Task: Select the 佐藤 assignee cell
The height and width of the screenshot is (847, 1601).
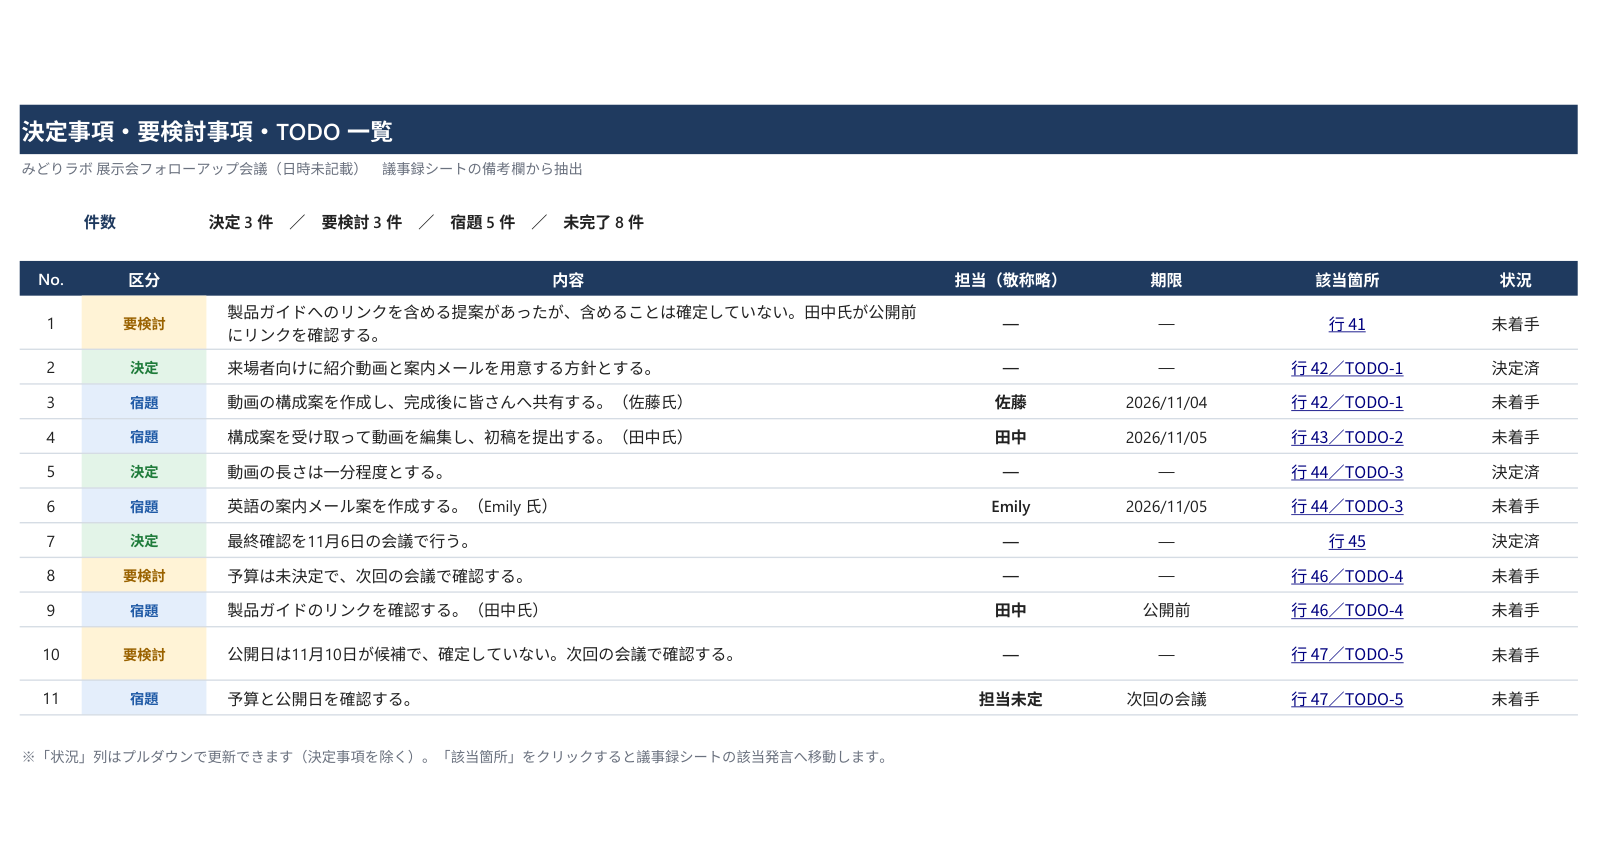Action: tap(1010, 402)
